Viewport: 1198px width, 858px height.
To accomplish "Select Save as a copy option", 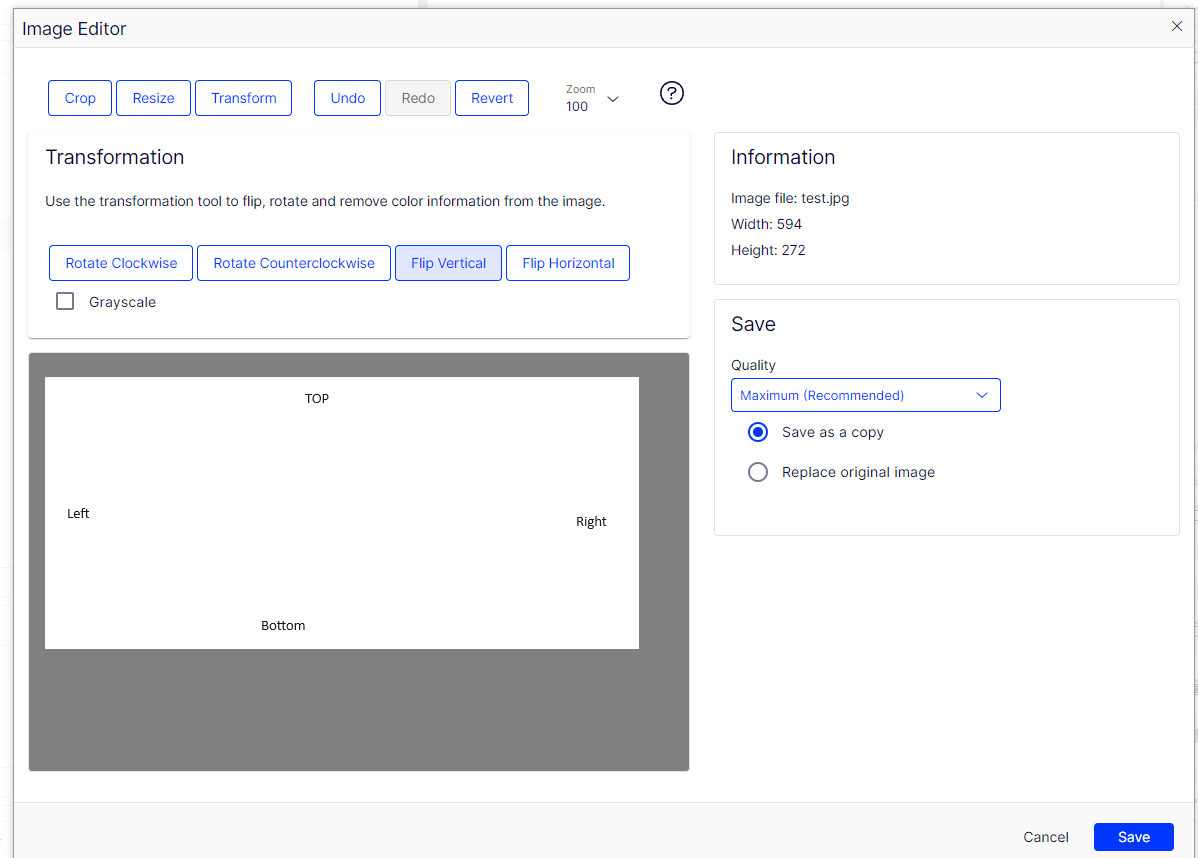I will 758,432.
